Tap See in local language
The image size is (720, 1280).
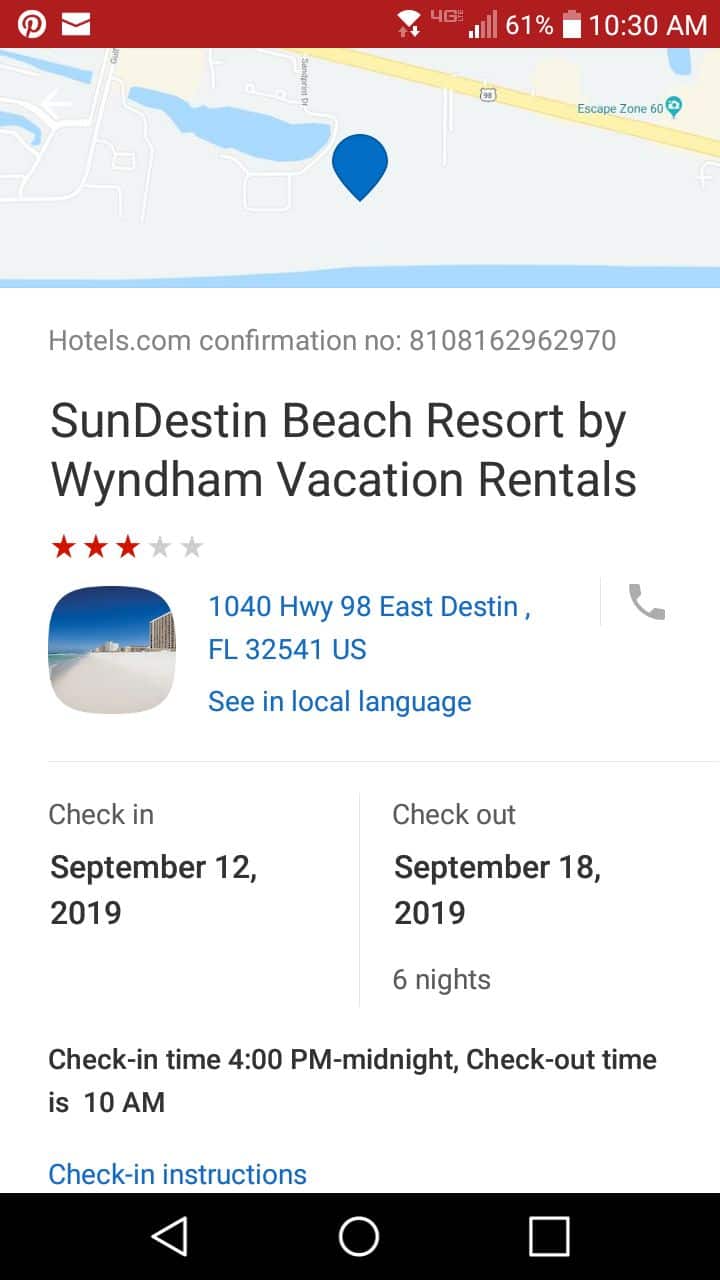(x=339, y=702)
